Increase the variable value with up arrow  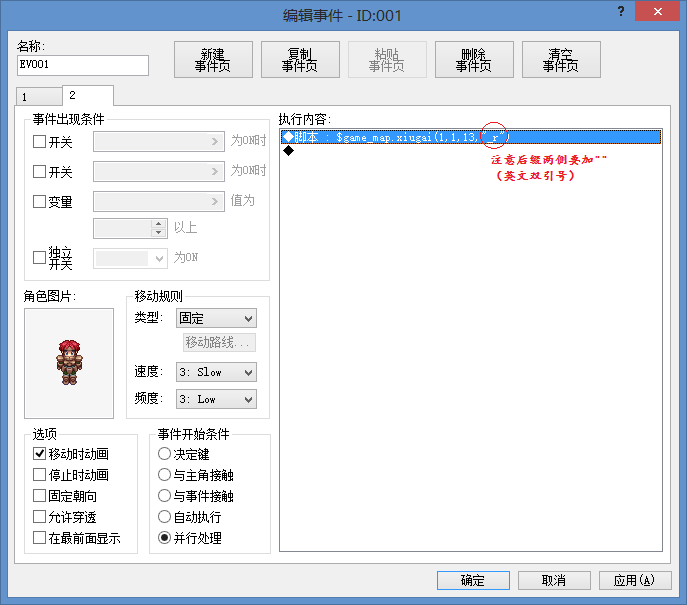(x=159, y=223)
